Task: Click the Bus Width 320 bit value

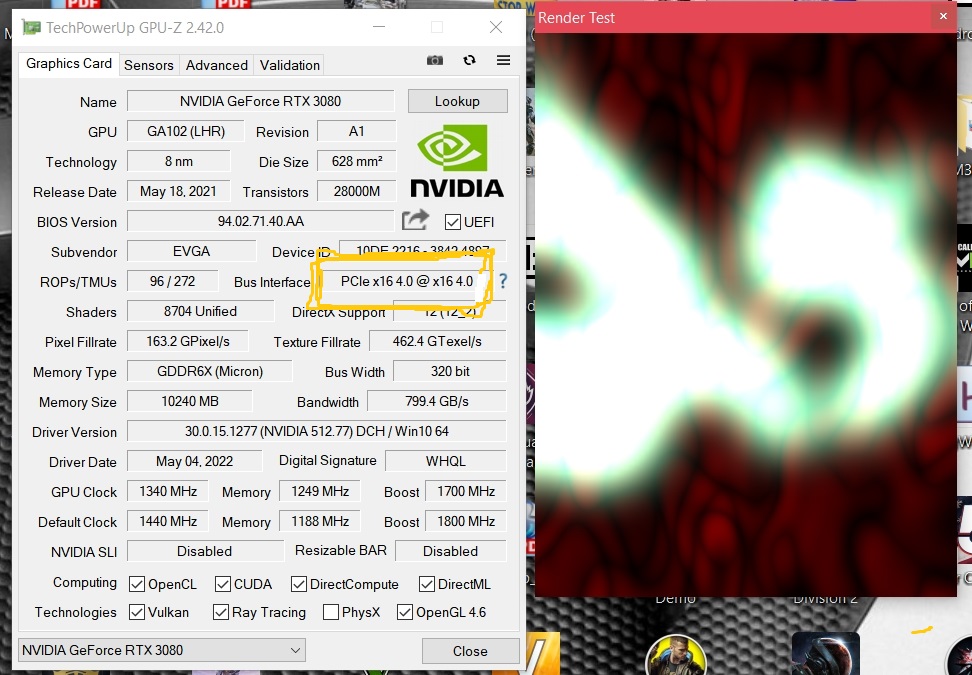Action: click(x=449, y=371)
